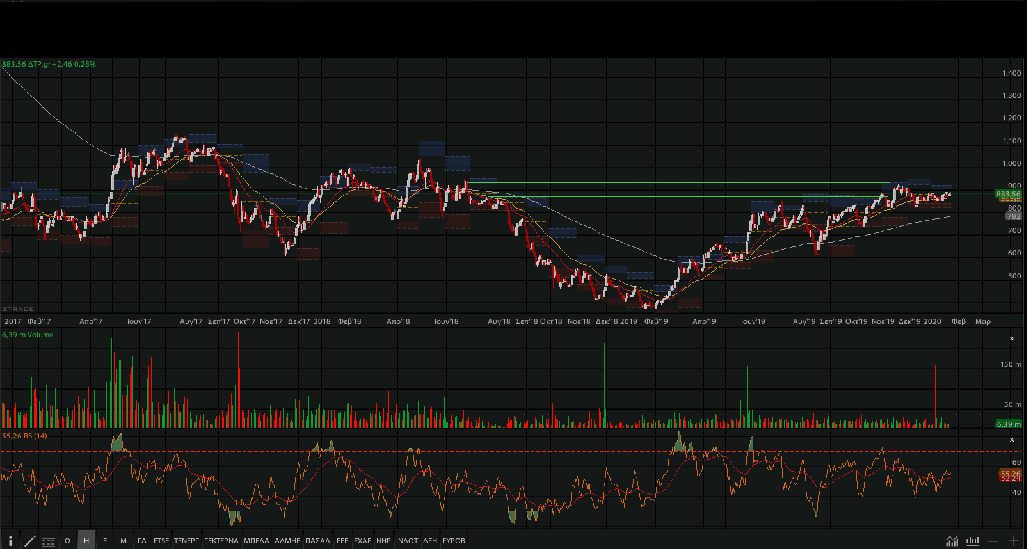Load the ΜΠΕΛΑ symbol chart
This screenshot has height=549, width=1027.
point(255,540)
